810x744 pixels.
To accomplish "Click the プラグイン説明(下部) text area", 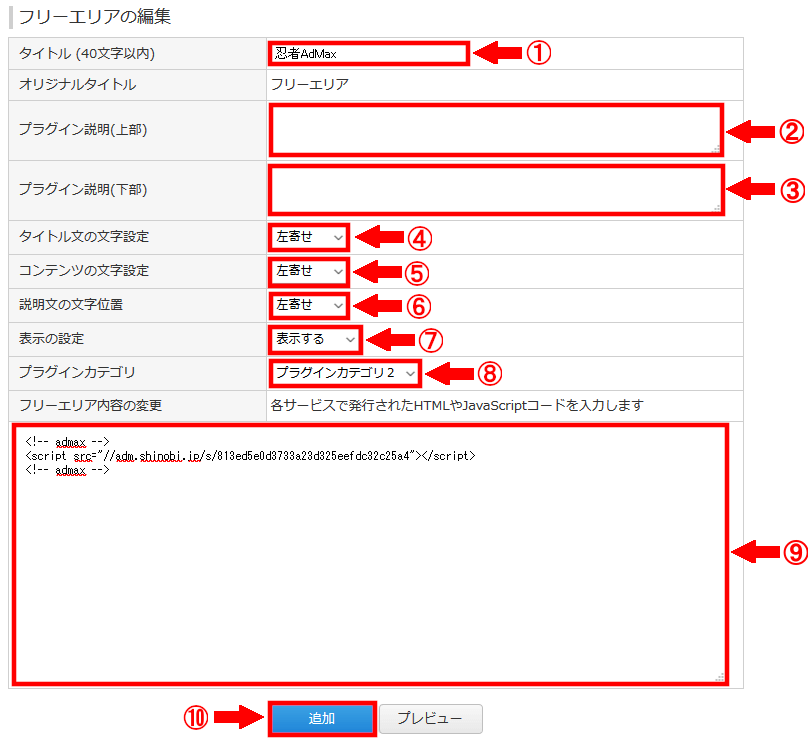I will click(x=496, y=190).
